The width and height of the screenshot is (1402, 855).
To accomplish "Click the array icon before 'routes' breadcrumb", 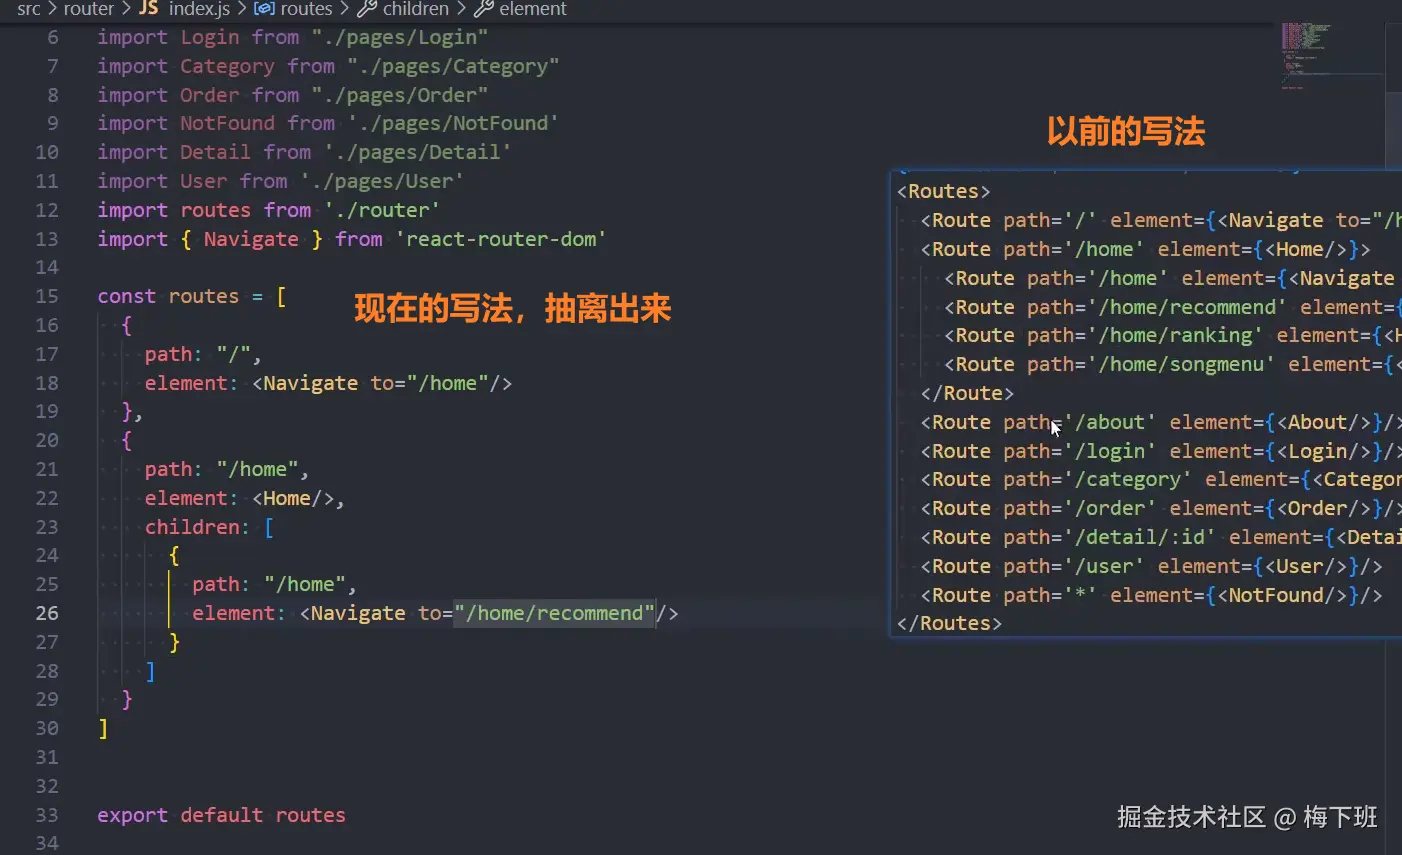I will [265, 9].
